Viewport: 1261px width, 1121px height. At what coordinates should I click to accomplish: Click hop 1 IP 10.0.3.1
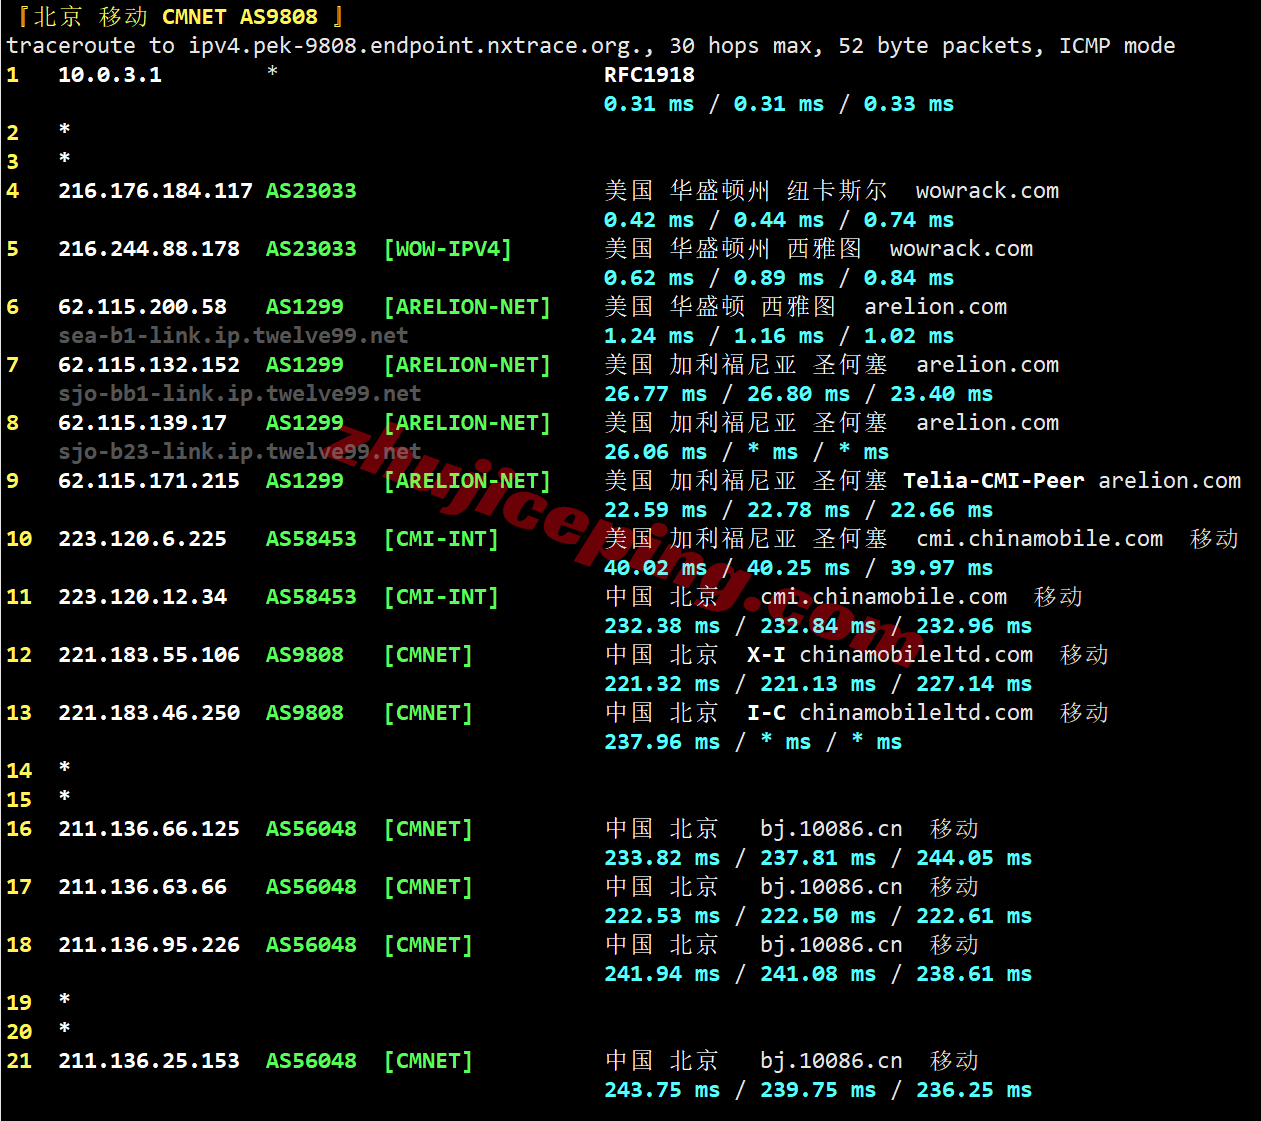(110, 75)
